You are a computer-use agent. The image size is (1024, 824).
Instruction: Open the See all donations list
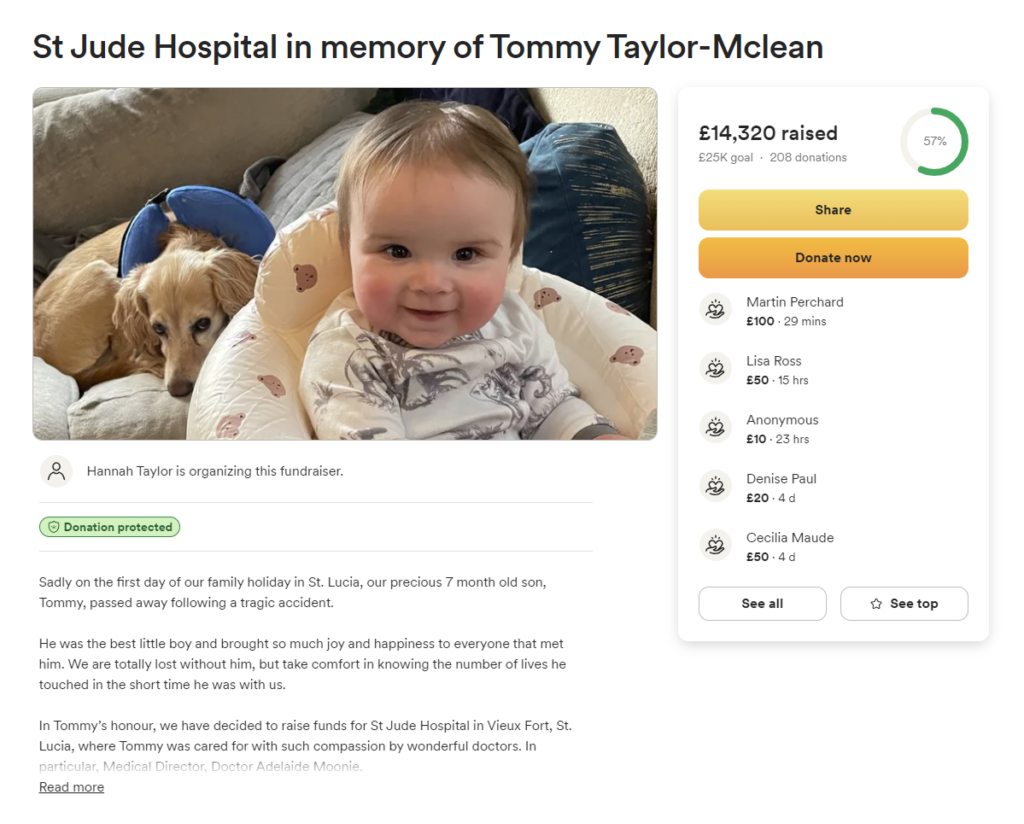pyautogui.click(x=762, y=603)
